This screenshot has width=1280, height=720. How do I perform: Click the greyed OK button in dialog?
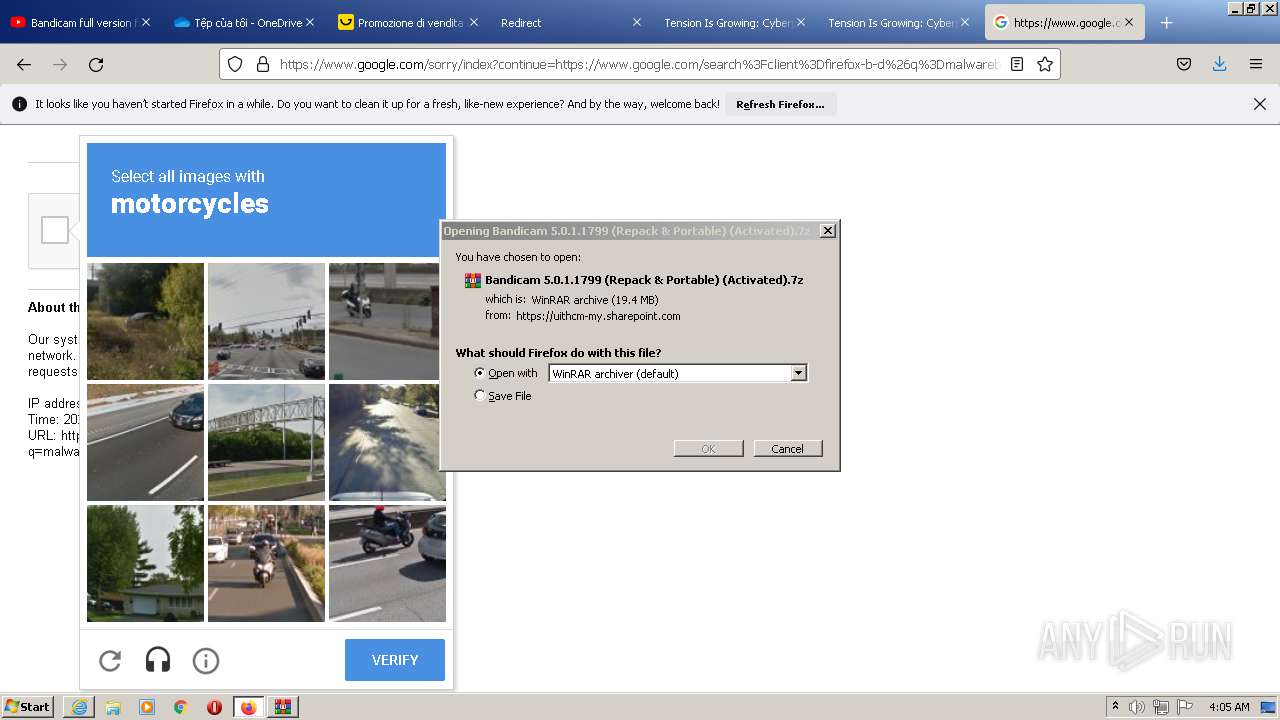708,449
